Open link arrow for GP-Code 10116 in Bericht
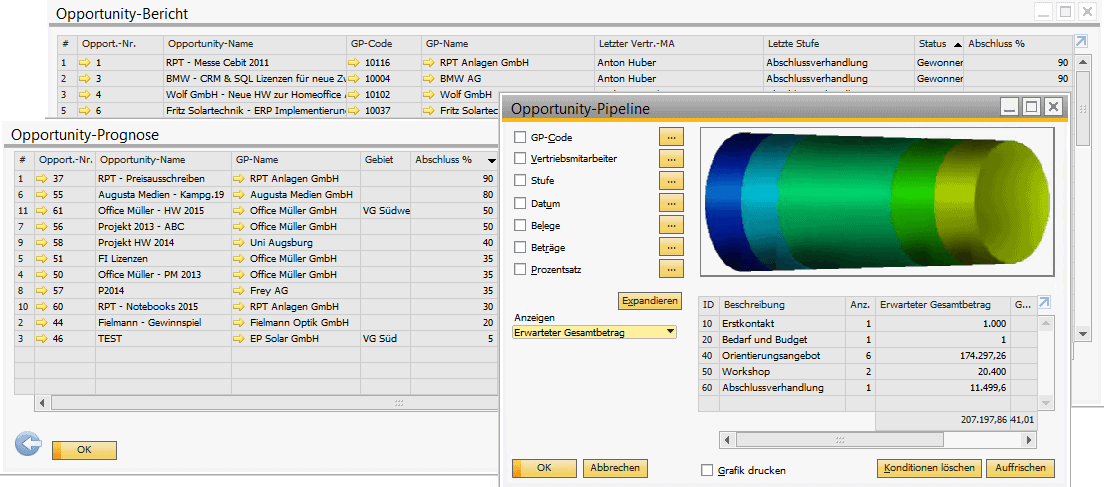 (x=355, y=62)
